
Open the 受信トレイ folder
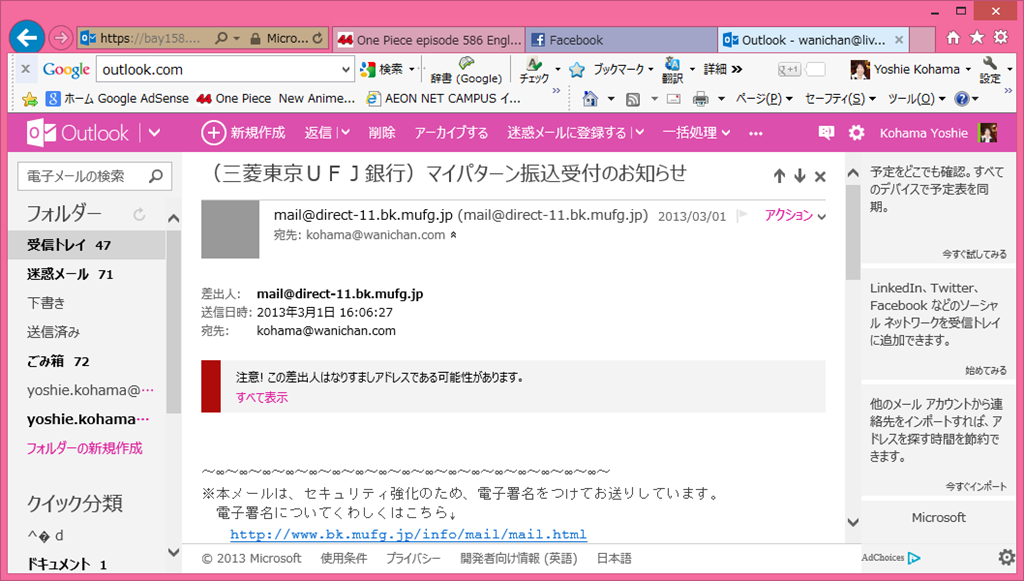87,245
